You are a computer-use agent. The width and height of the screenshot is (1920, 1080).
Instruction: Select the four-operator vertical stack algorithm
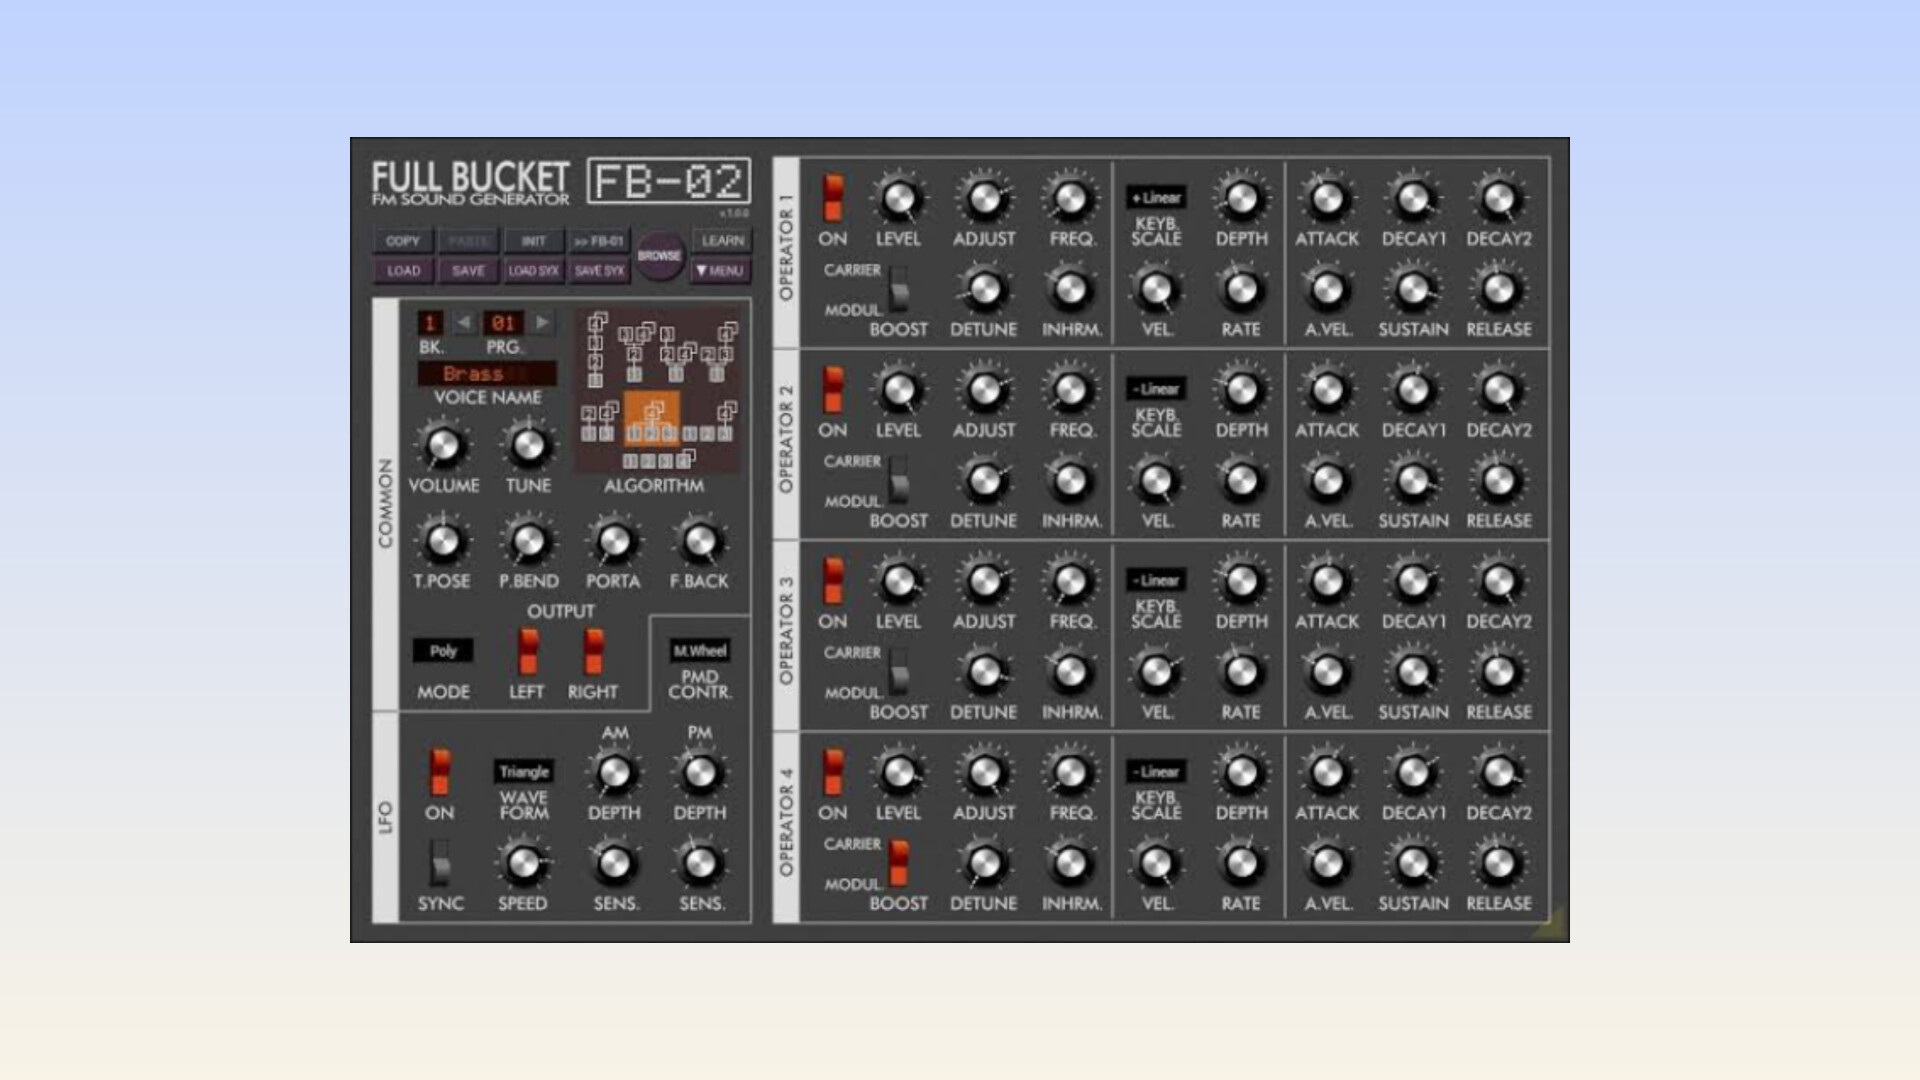point(596,350)
